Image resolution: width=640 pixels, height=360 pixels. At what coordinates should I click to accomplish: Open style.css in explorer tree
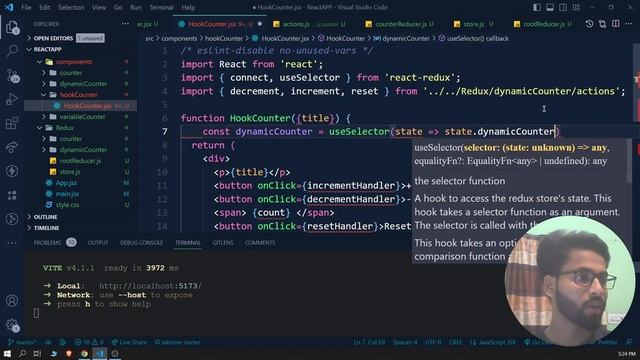pos(68,205)
